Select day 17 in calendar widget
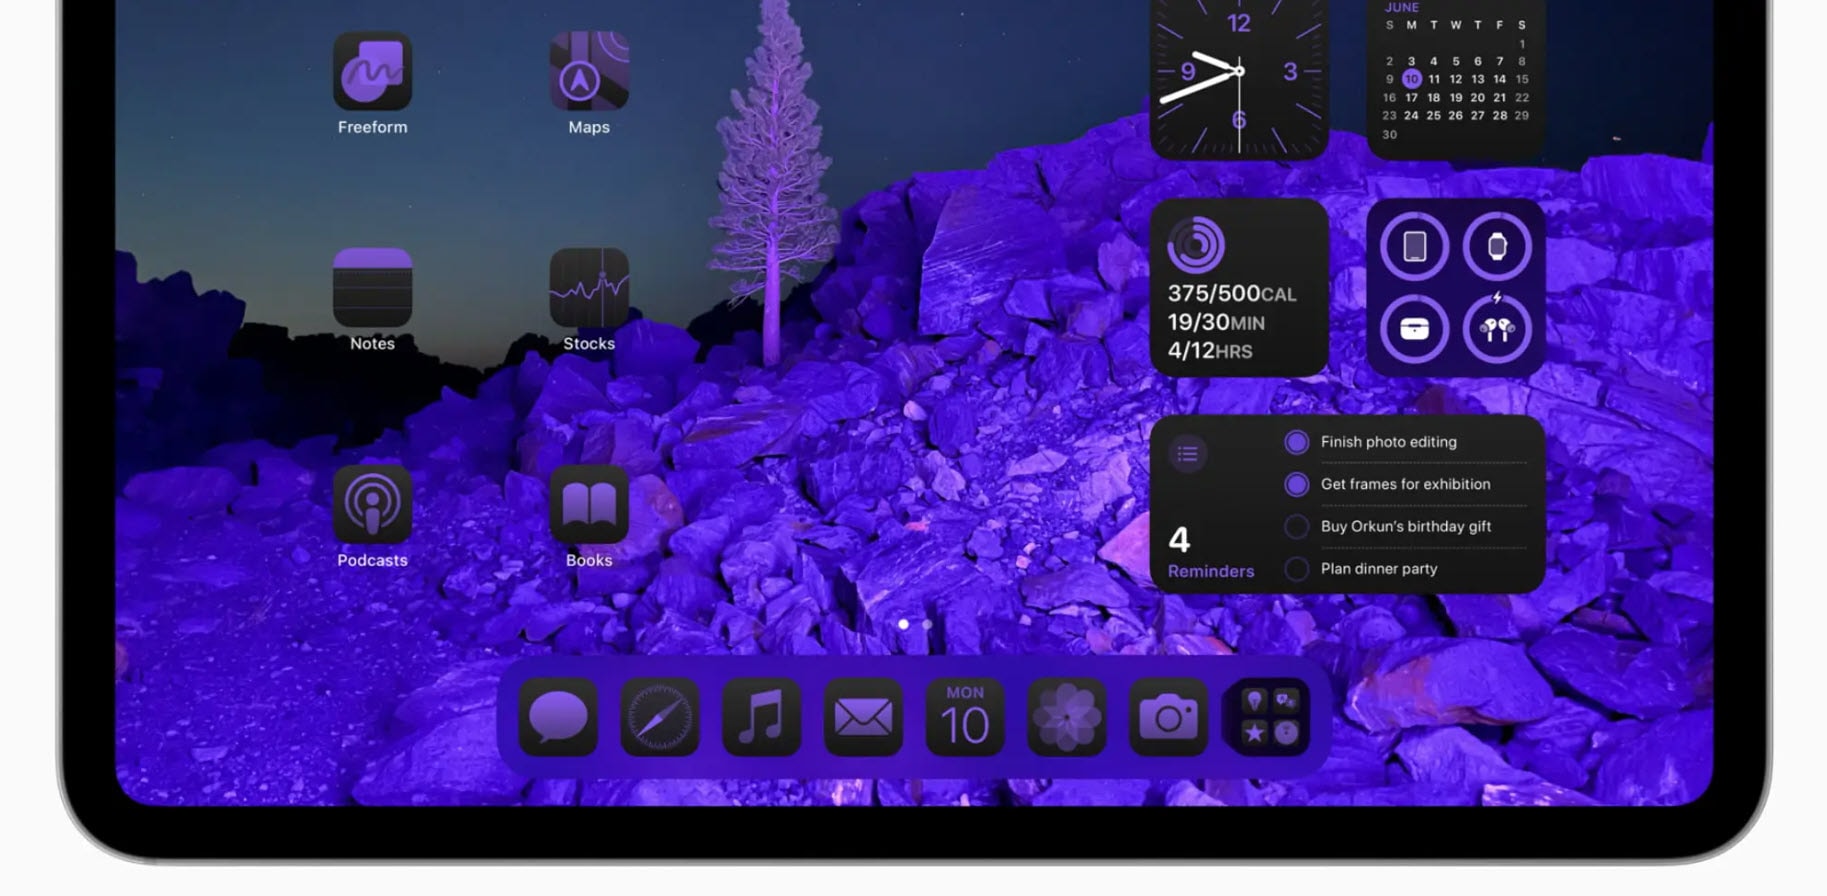The width and height of the screenshot is (1827, 896). [x=1411, y=97]
